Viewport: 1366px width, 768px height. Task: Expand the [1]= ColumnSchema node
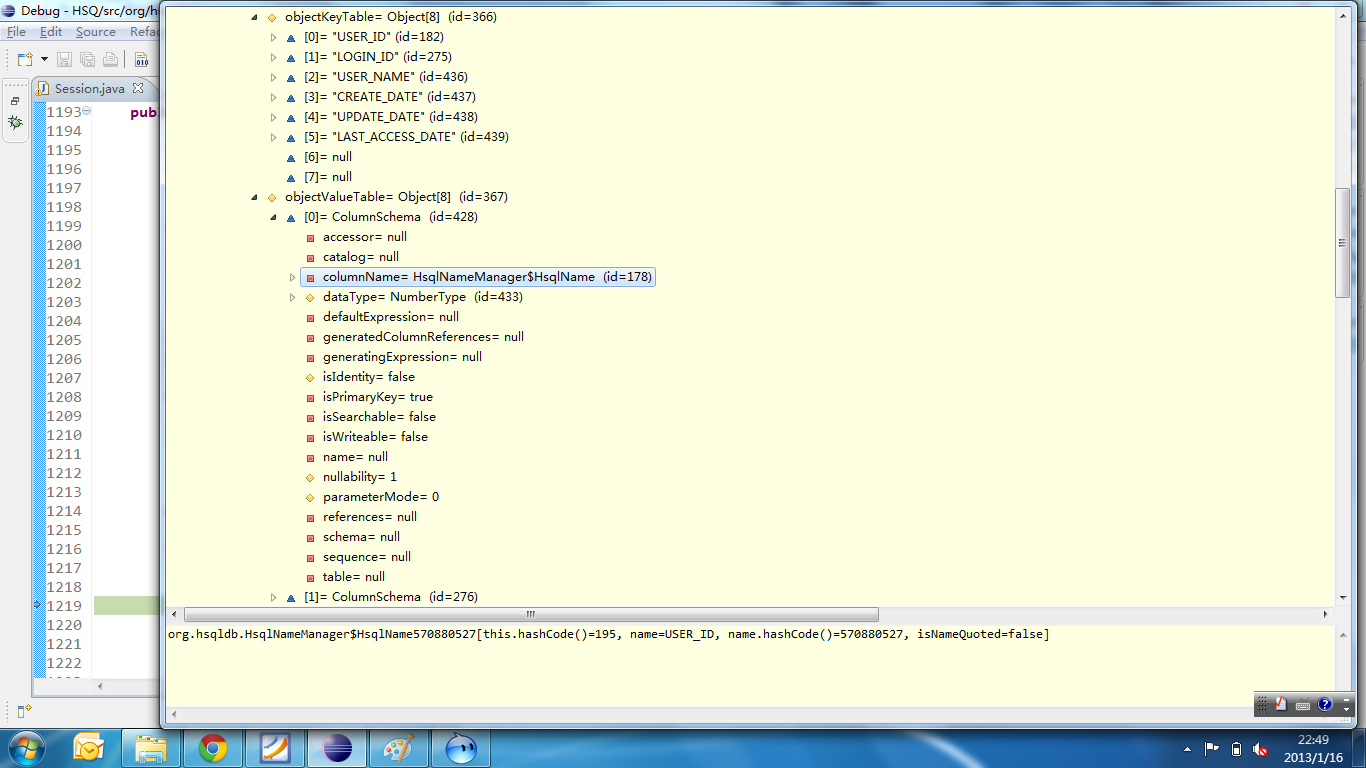tap(273, 597)
